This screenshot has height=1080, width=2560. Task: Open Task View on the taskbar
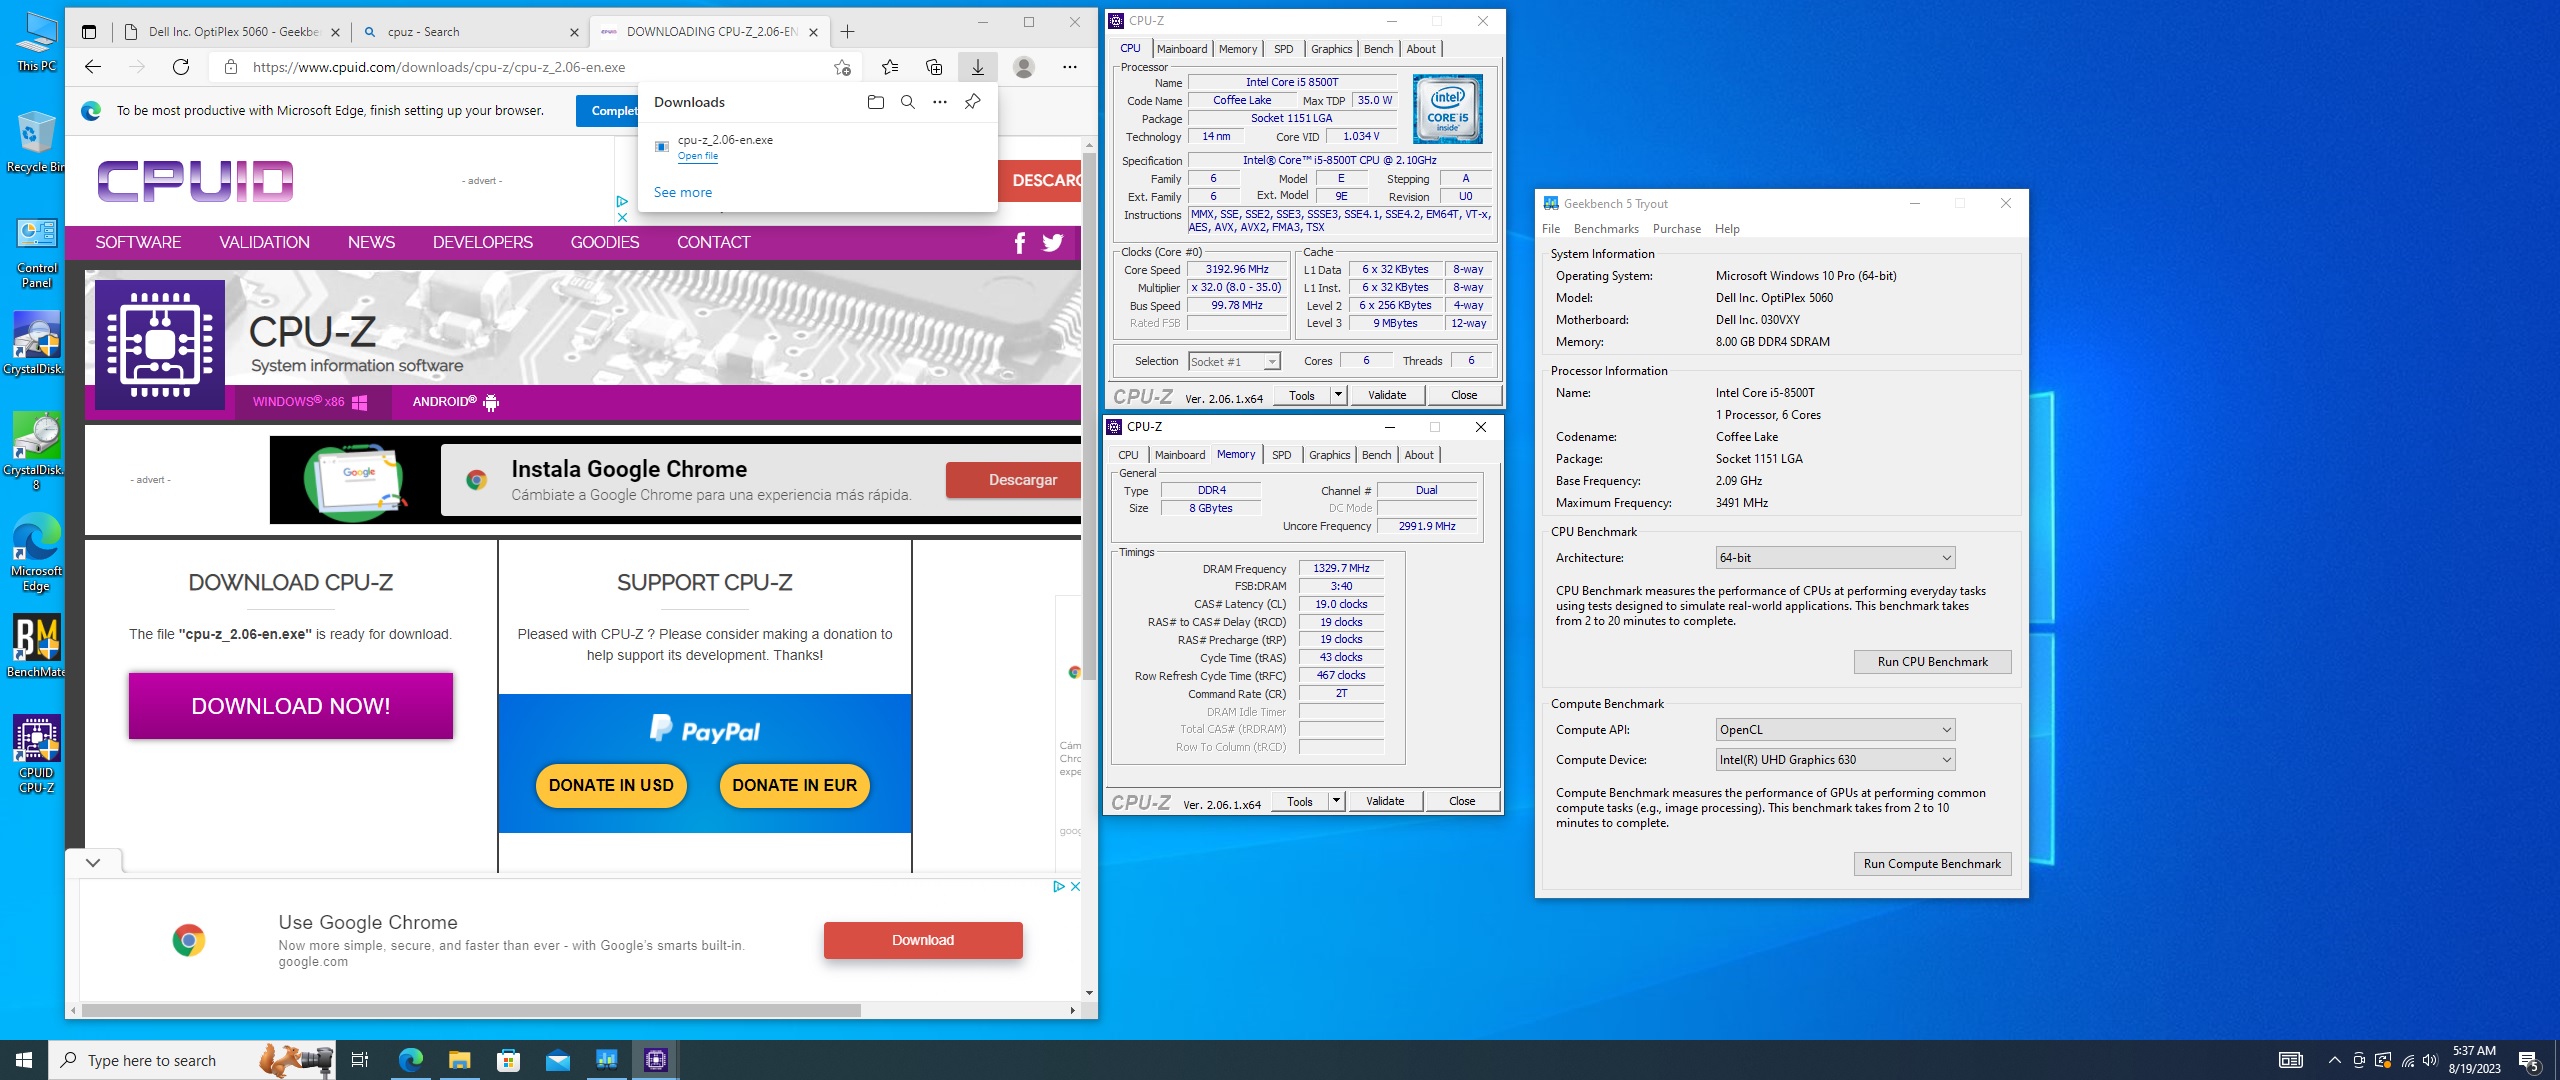[x=360, y=1060]
